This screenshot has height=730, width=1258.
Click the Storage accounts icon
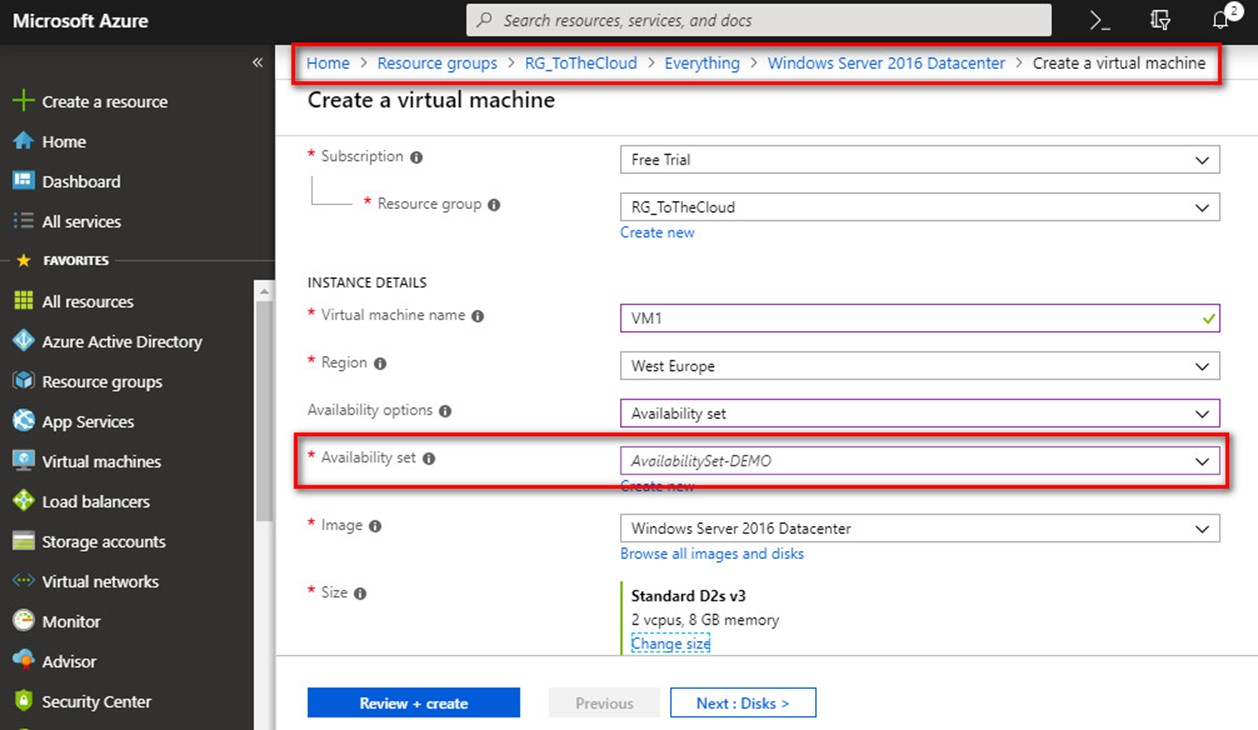click(x=23, y=541)
